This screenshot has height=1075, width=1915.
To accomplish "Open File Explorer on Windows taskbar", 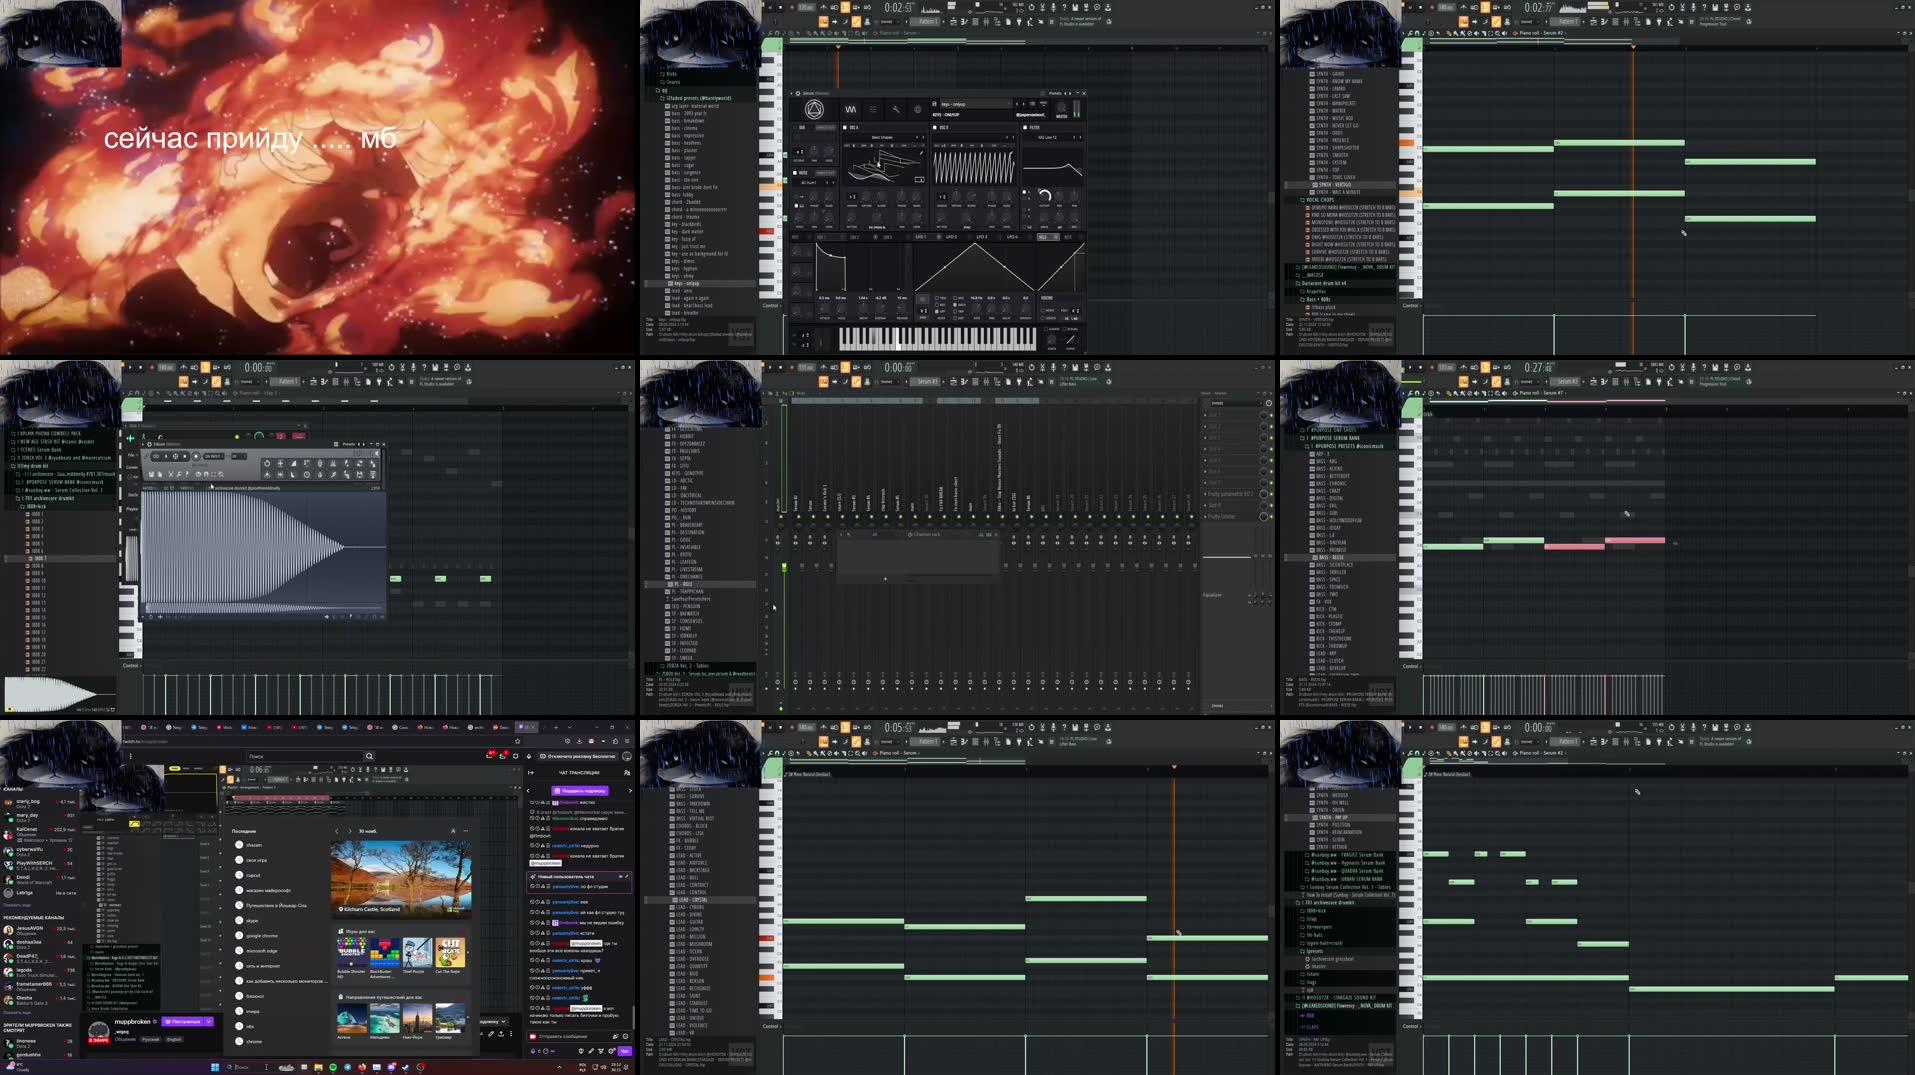I will click(319, 1067).
